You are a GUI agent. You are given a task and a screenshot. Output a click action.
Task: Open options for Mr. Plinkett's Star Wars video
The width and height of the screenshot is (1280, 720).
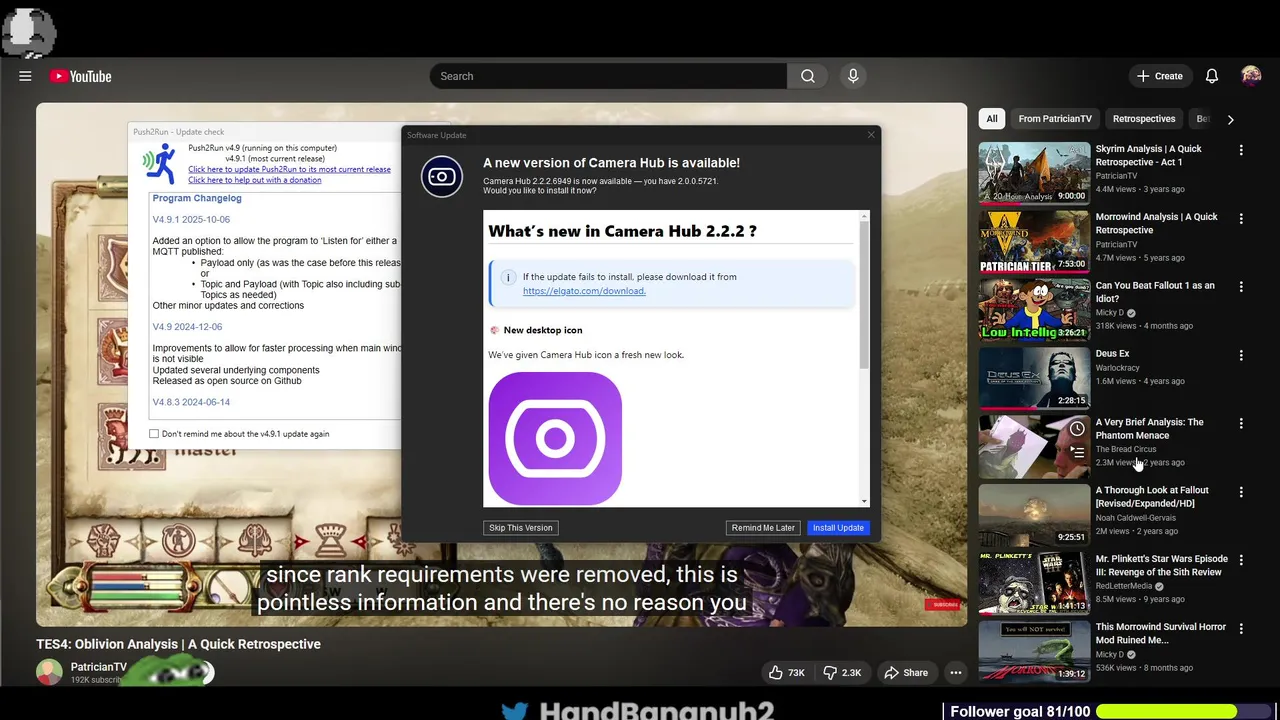point(1241,560)
